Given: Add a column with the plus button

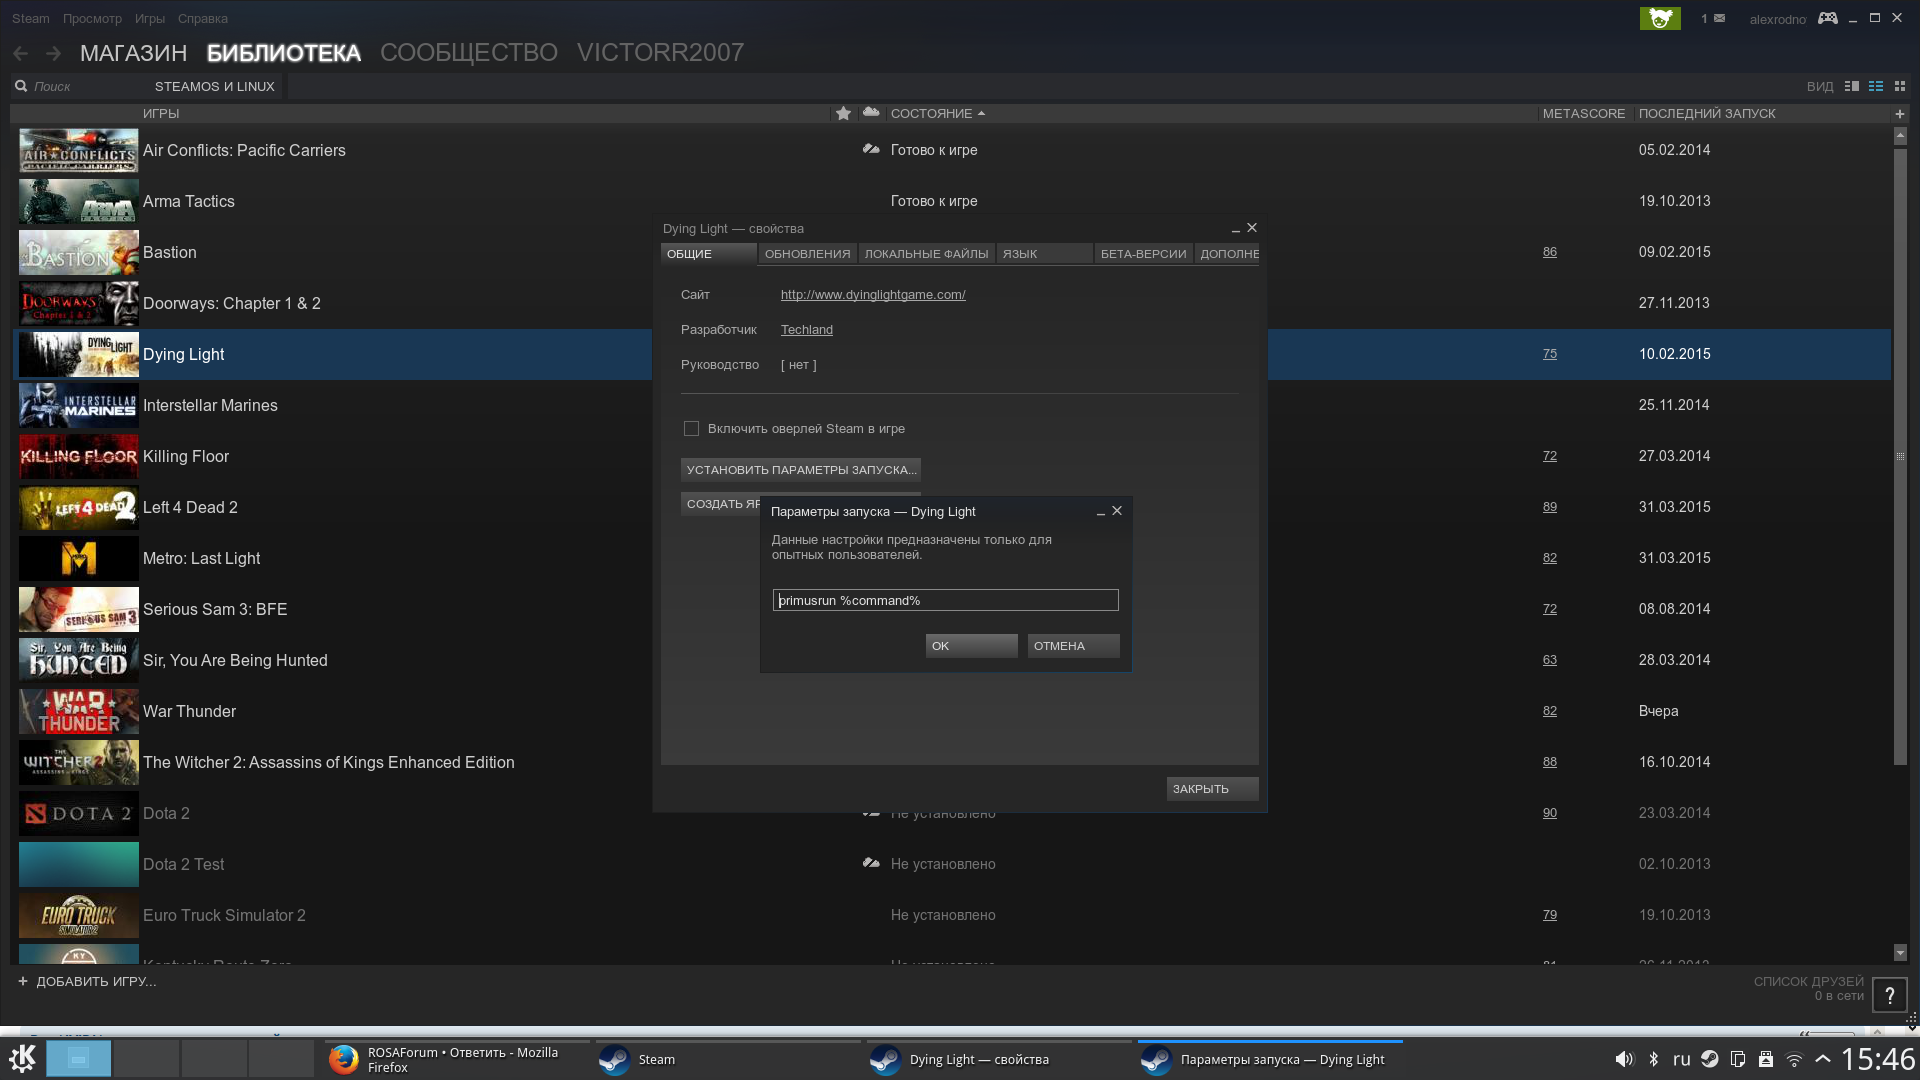Looking at the screenshot, I should pos(1899,113).
